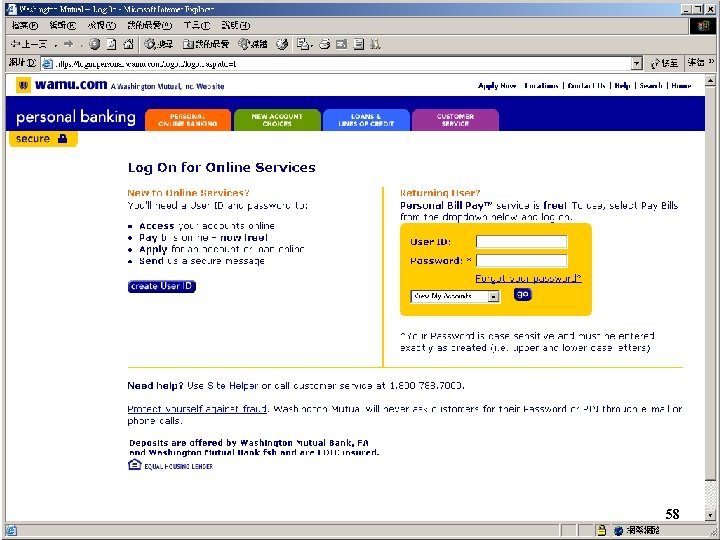Click the User ID input field
Viewport: 720px width, 540px height.
pos(521,242)
